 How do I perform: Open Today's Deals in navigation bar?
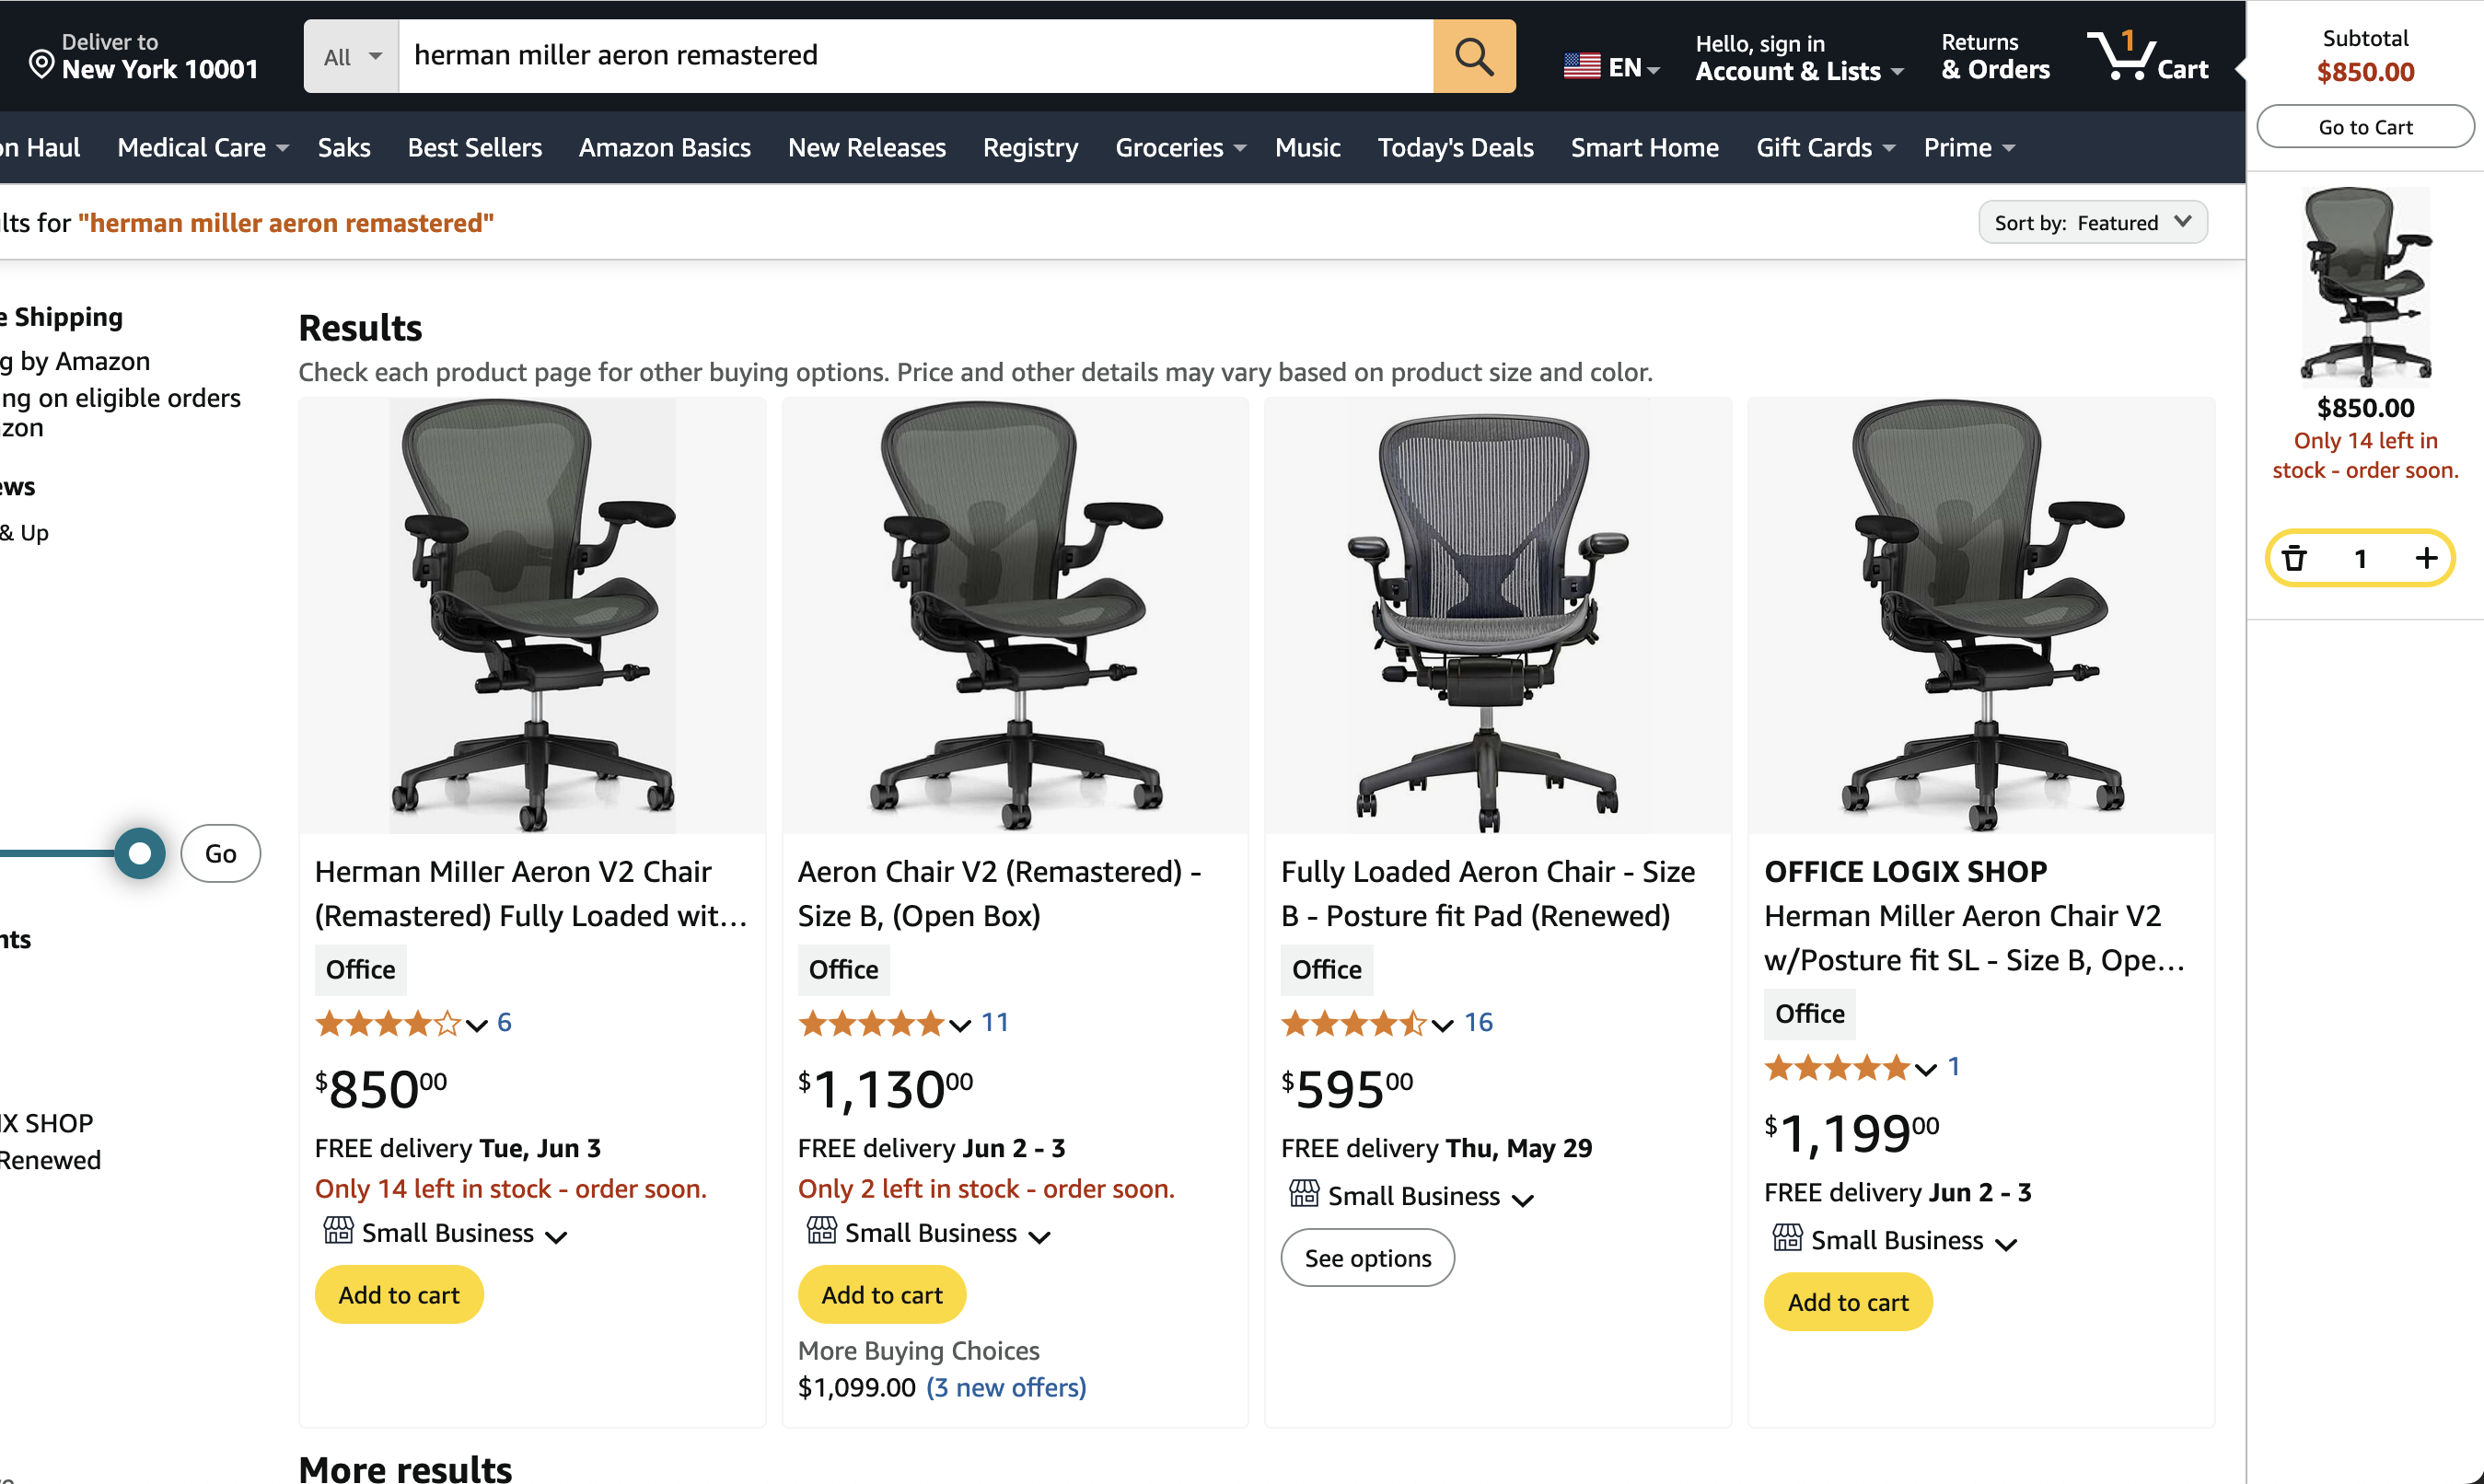1455,148
